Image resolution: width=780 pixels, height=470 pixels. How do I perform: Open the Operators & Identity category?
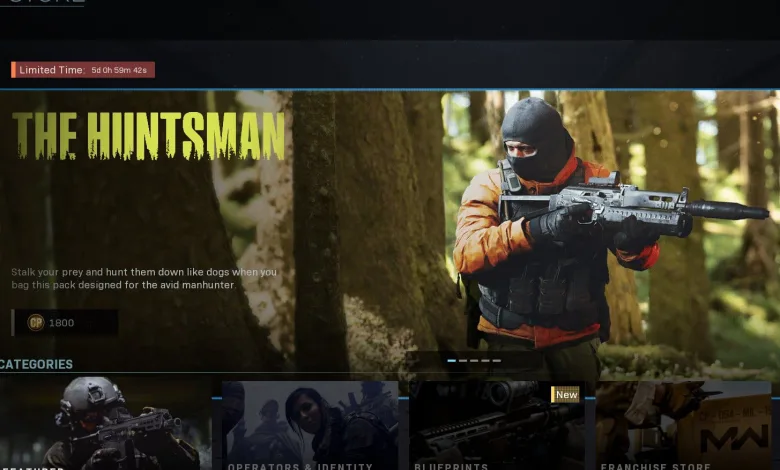point(310,425)
